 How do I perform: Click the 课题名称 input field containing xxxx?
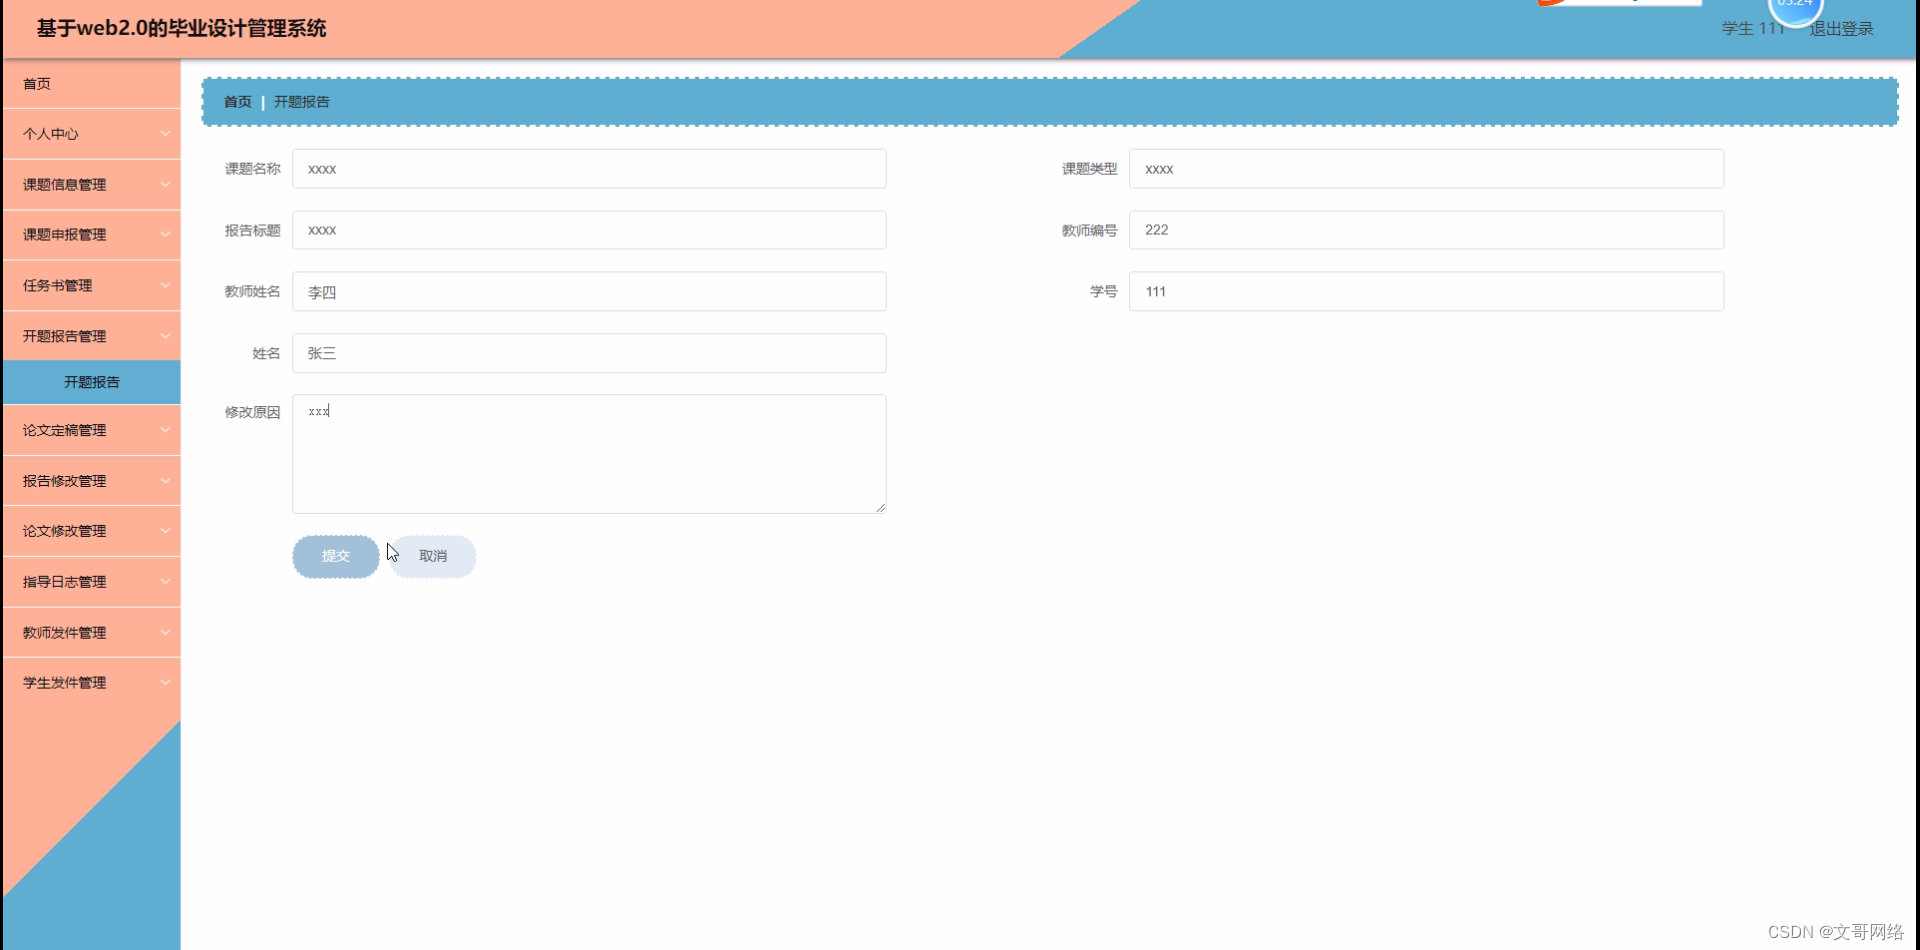pyautogui.click(x=588, y=169)
